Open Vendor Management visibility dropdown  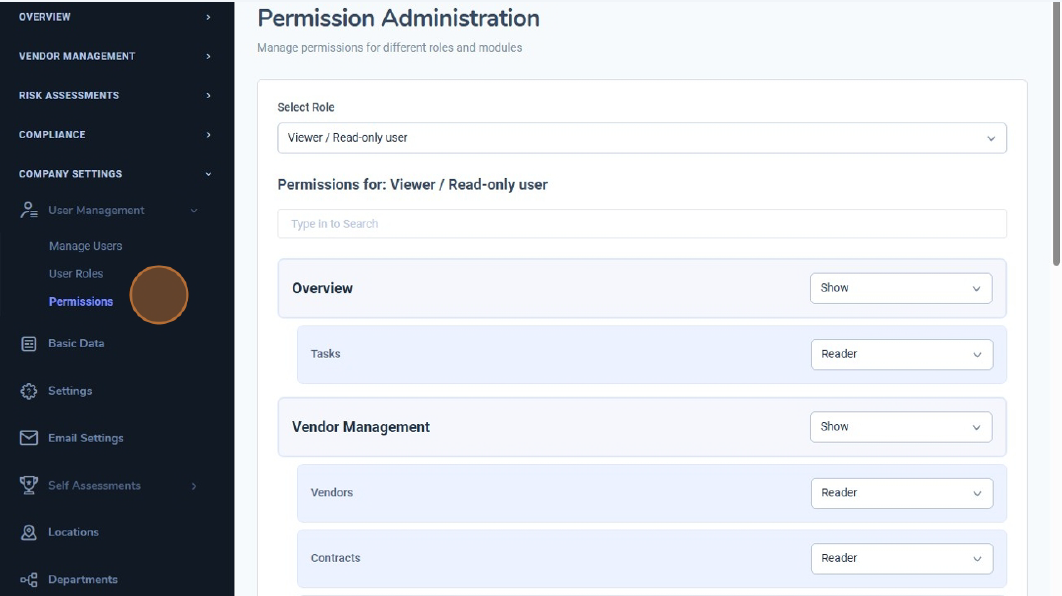tap(900, 427)
